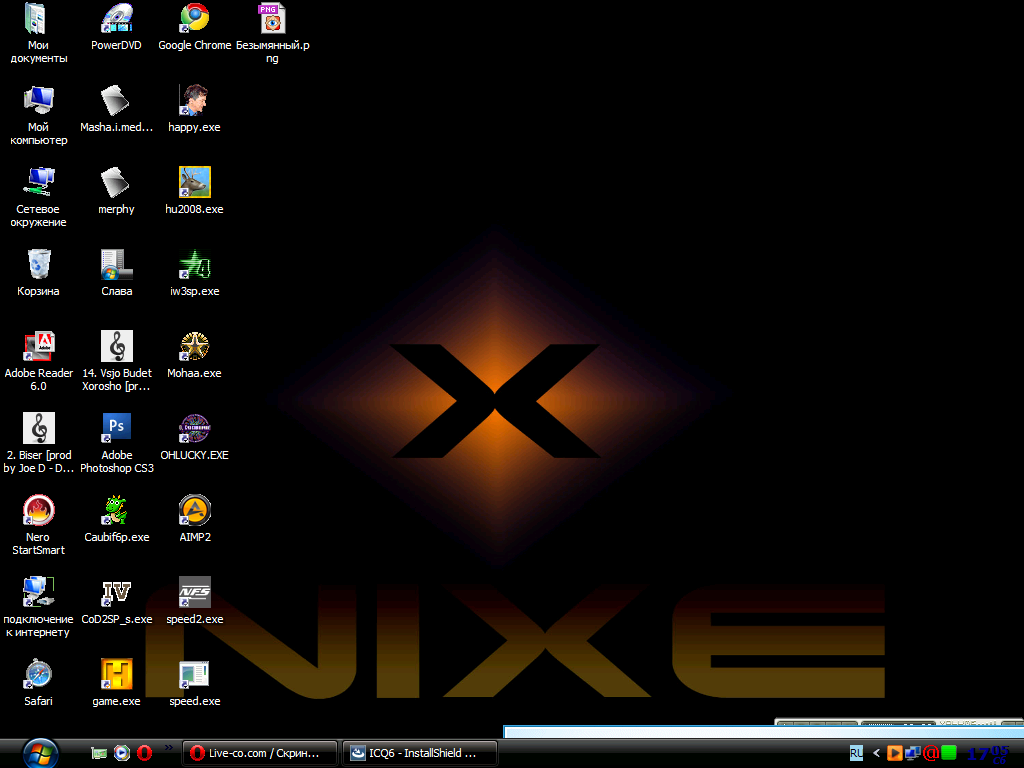Select the Safari browser shortcut
1024x768 pixels.
click(x=38, y=674)
